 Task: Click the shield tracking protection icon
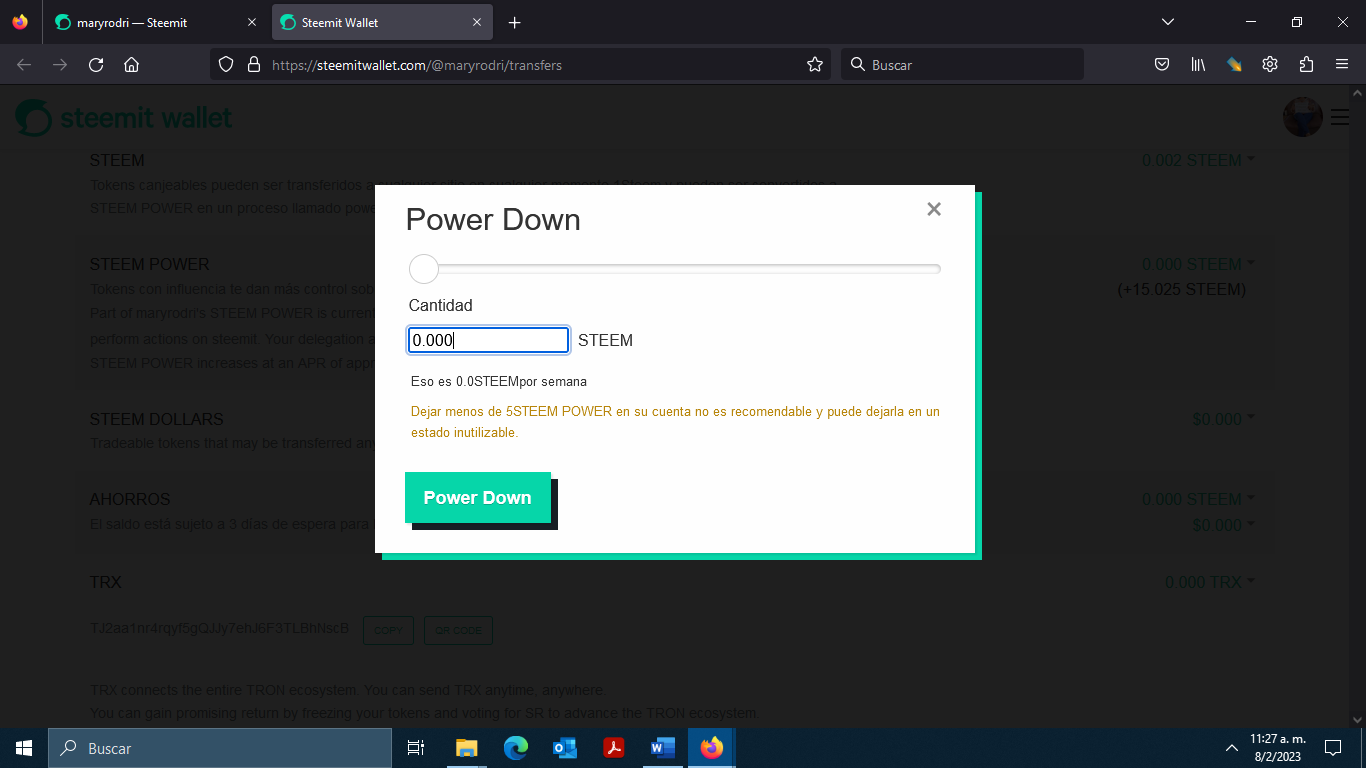[x=226, y=65]
